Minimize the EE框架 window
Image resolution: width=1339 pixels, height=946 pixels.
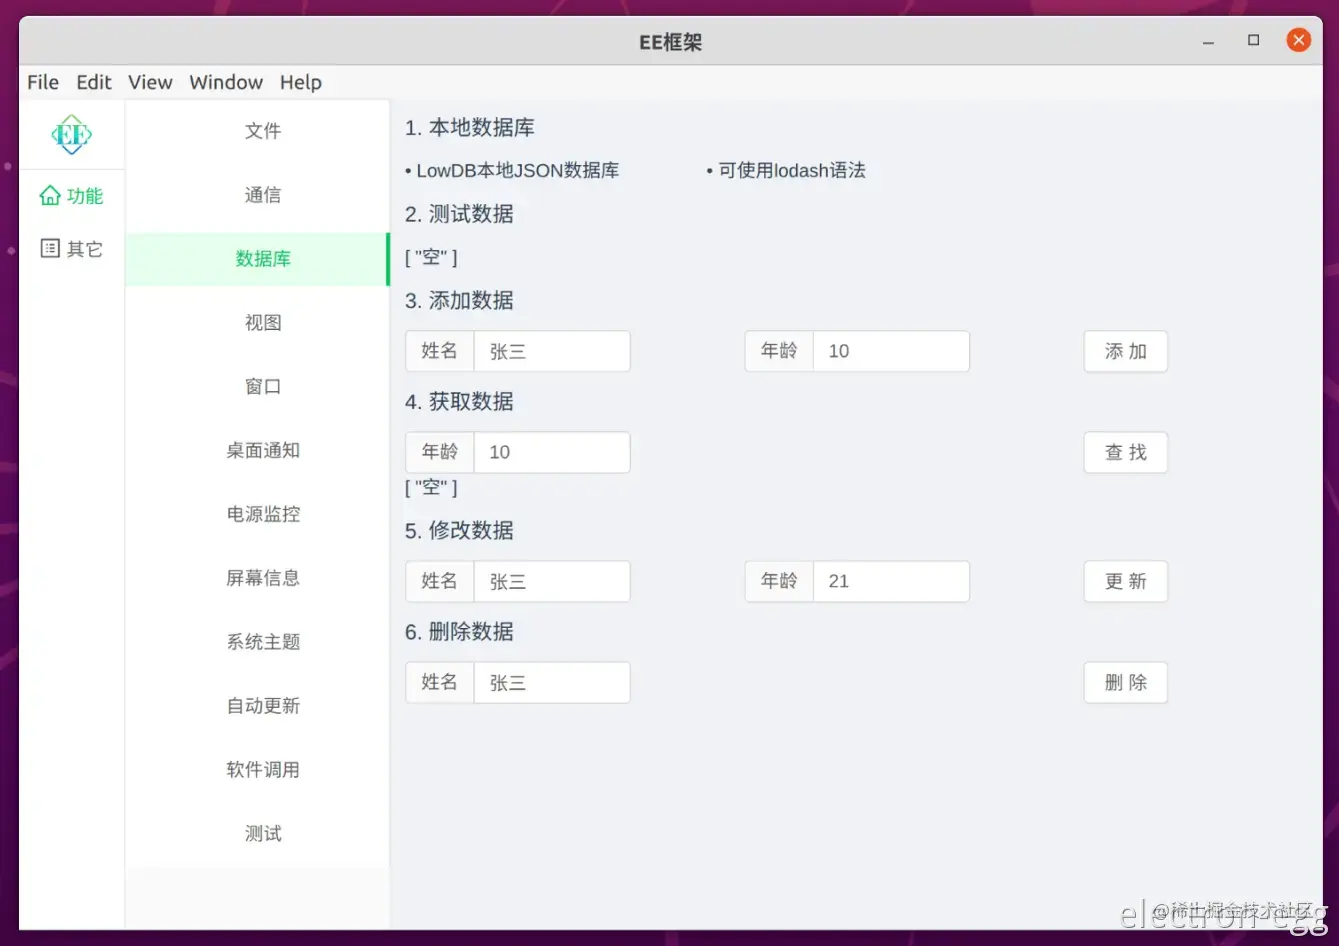[x=1209, y=41]
